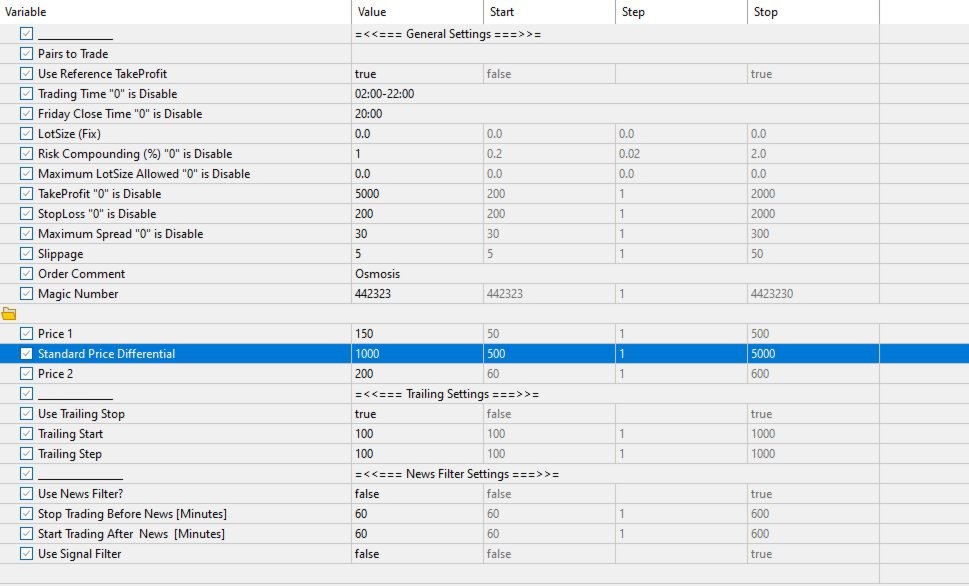
Task: Click the Risk Compounding Start value 0.2
Action: pyautogui.click(x=494, y=153)
